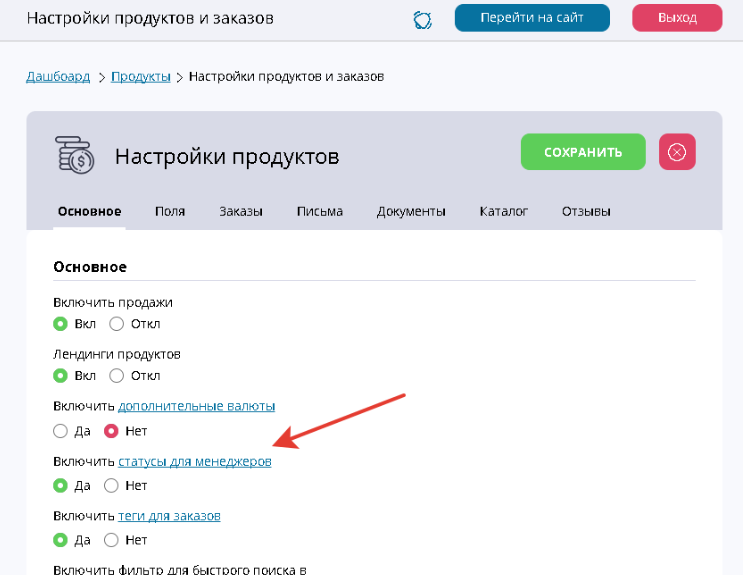Select Нет for статусы для менеджеров
This screenshot has width=743, height=575.
[x=112, y=485]
